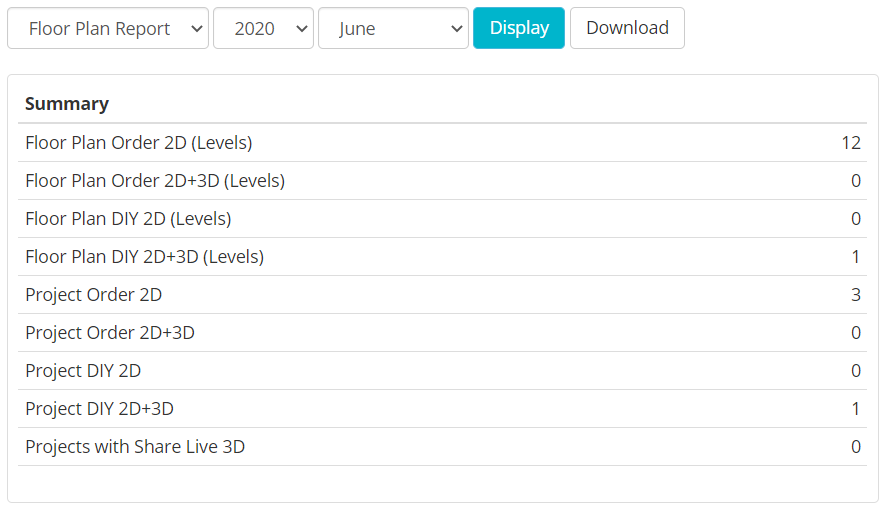Viewport: 890px width, 511px height.
Task: Select the value 0 for Projects with Share Live 3D
Action: point(856,447)
